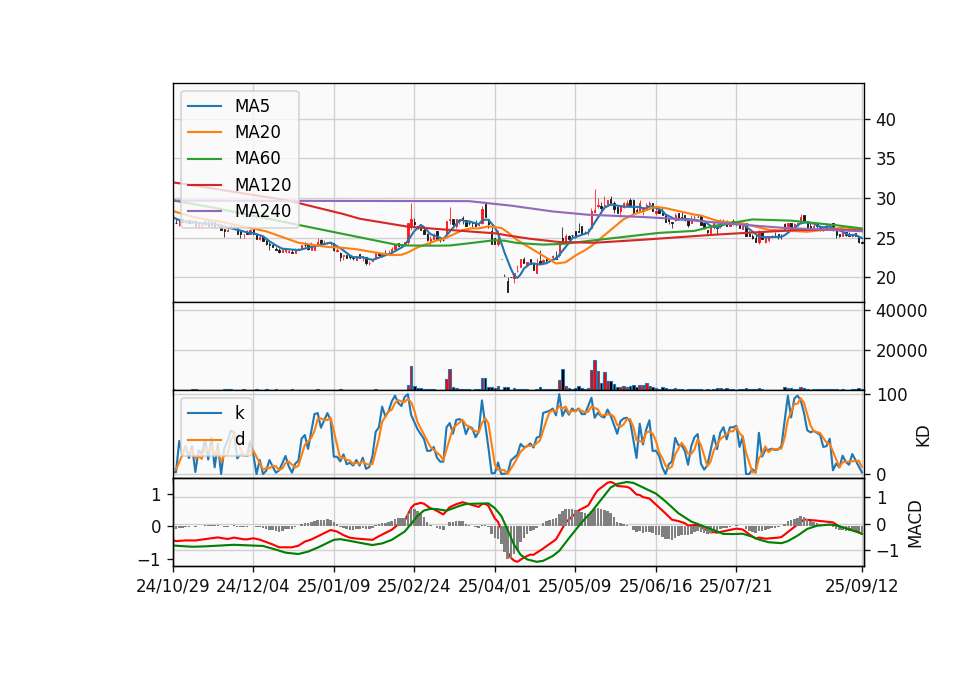Click the 25/02/24 date label
Screen dimensions: 960x690
click(x=414, y=586)
